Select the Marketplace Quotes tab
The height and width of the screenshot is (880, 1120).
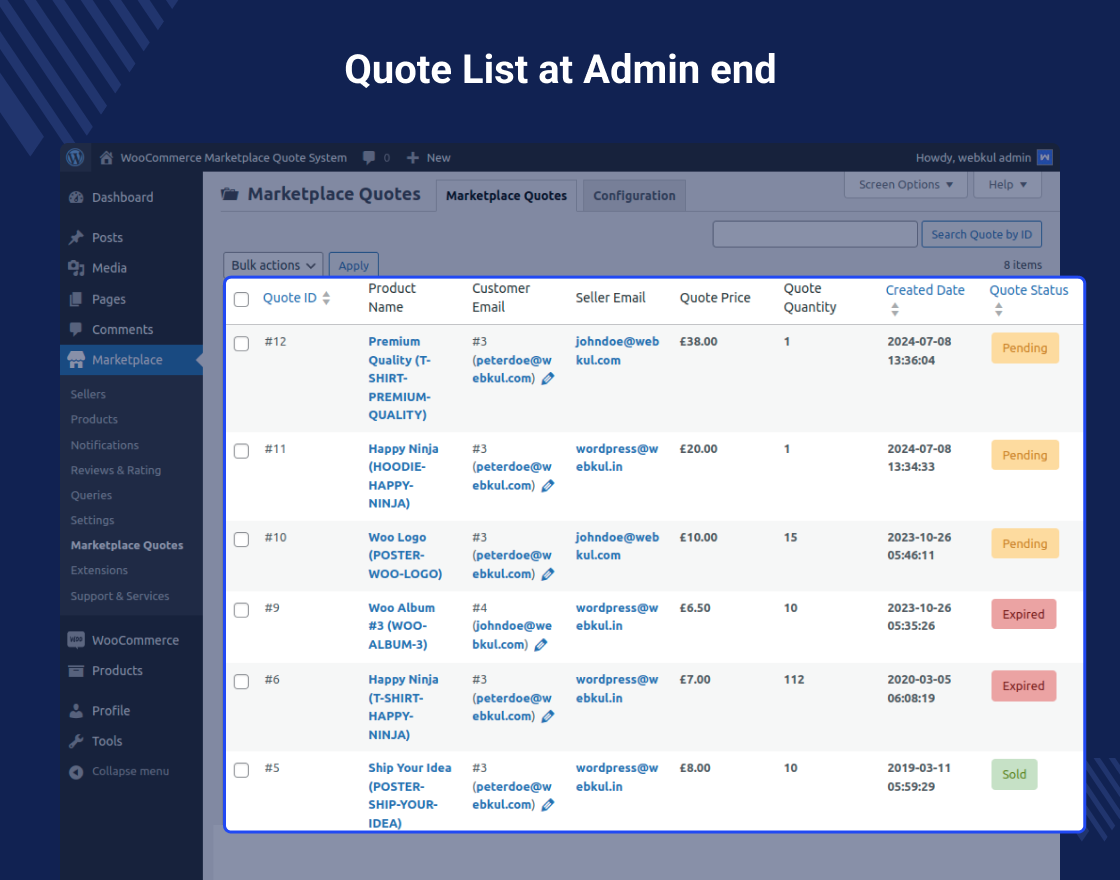click(x=506, y=196)
